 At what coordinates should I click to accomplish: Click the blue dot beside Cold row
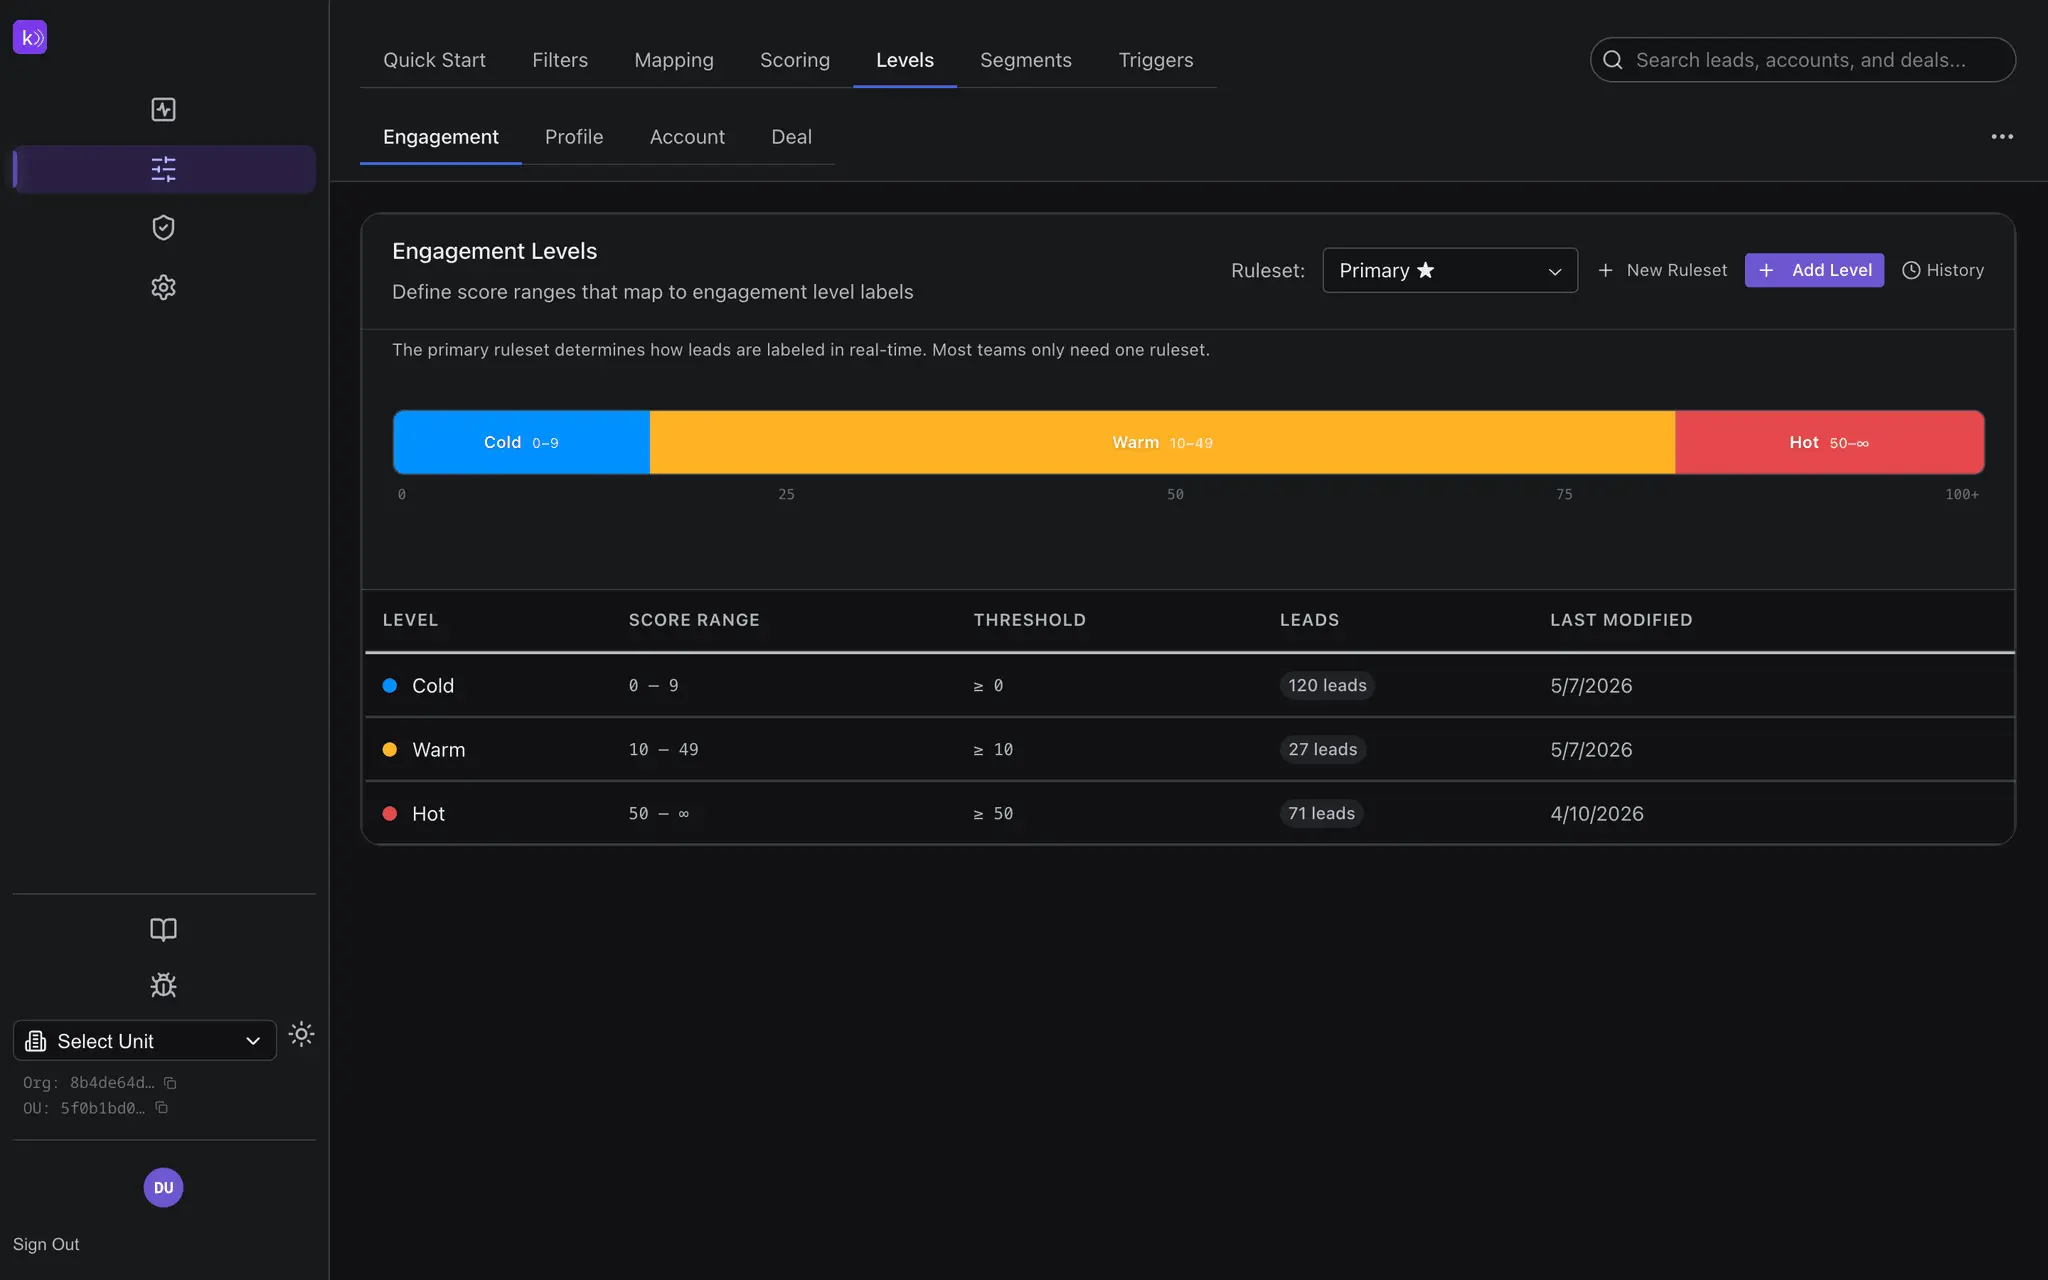click(x=390, y=686)
